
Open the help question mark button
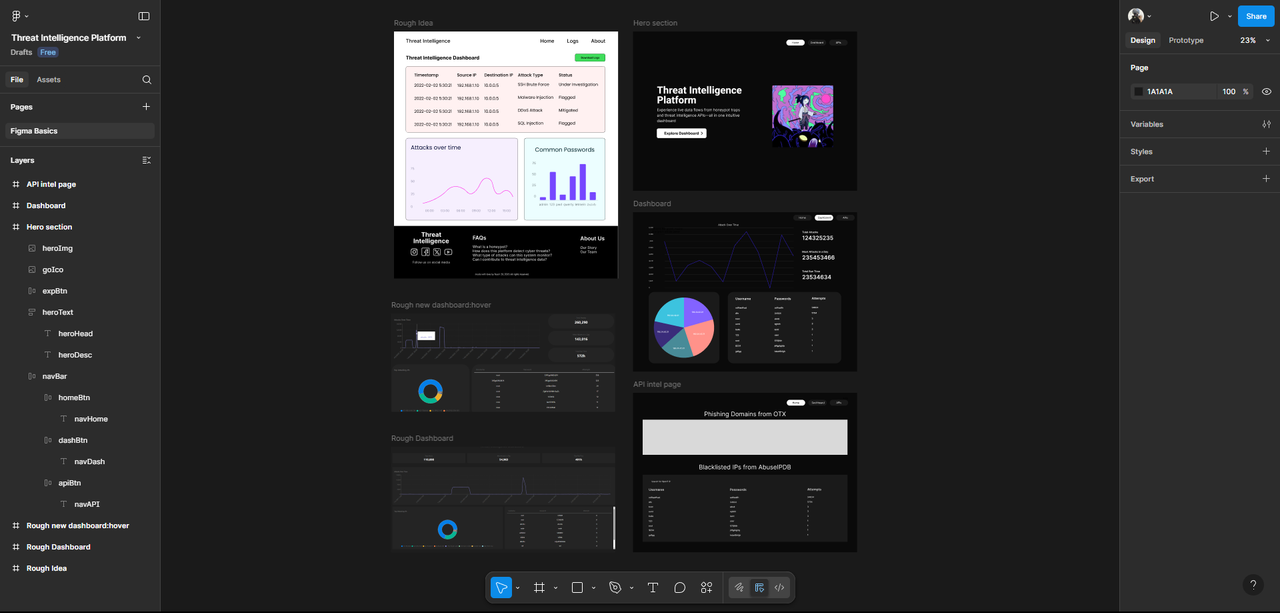pos(1253,585)
